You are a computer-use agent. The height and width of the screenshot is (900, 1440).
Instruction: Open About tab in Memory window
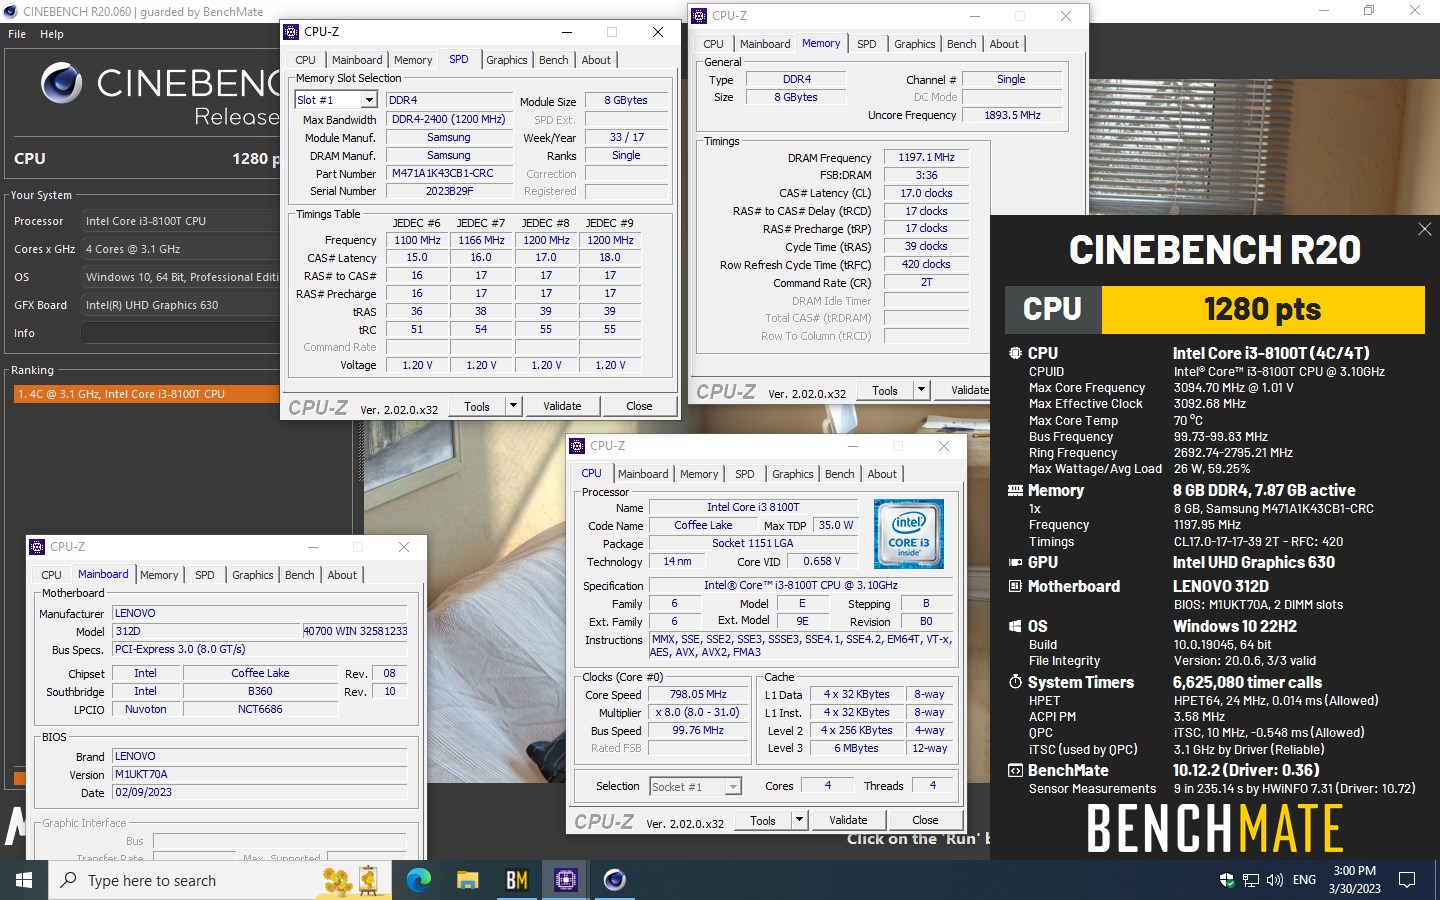coord(1004,44)
